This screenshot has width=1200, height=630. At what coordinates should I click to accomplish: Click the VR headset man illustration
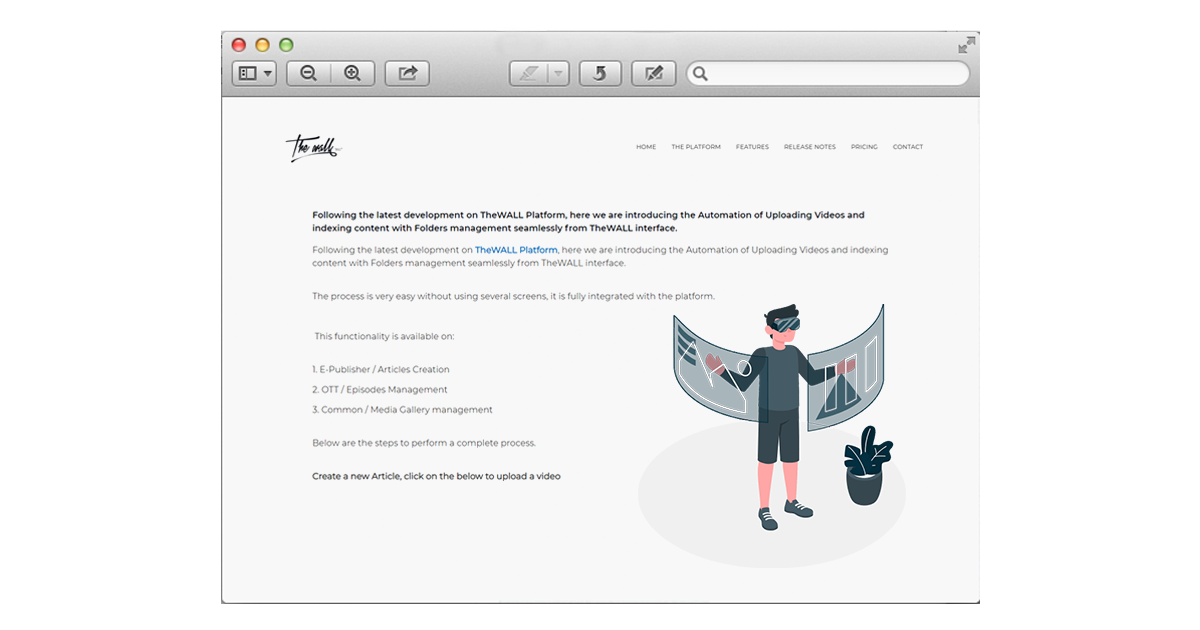coord(778,417)
